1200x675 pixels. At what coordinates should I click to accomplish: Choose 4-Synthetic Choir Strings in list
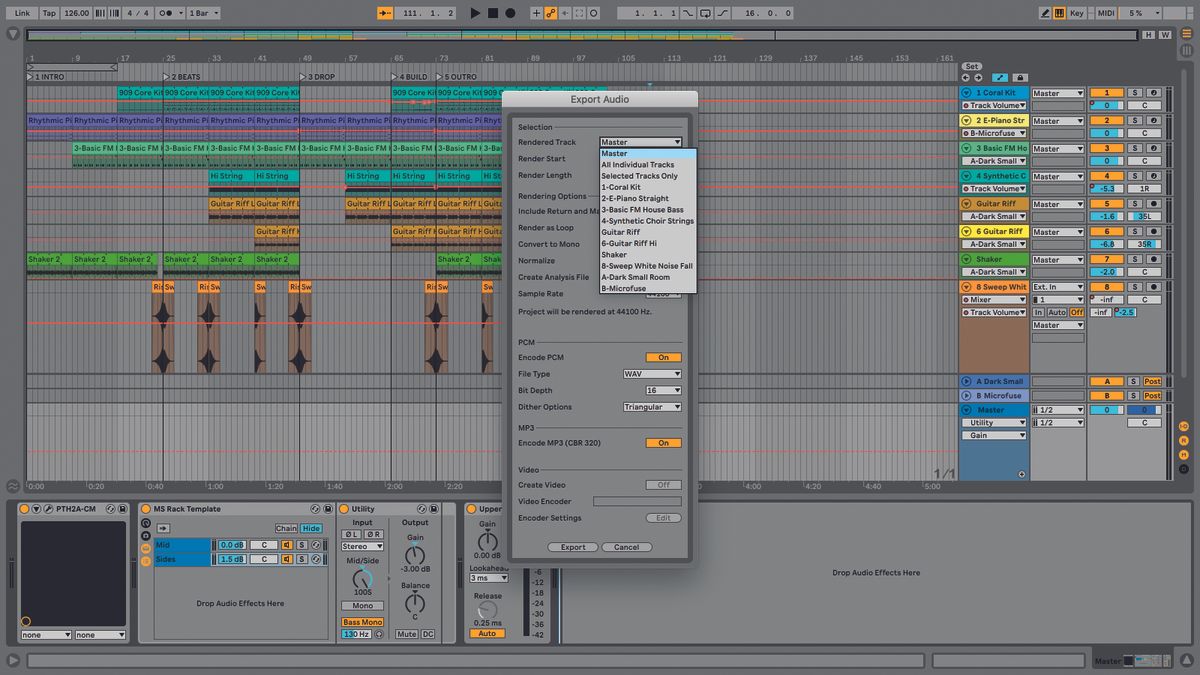(x=647, y=221)
